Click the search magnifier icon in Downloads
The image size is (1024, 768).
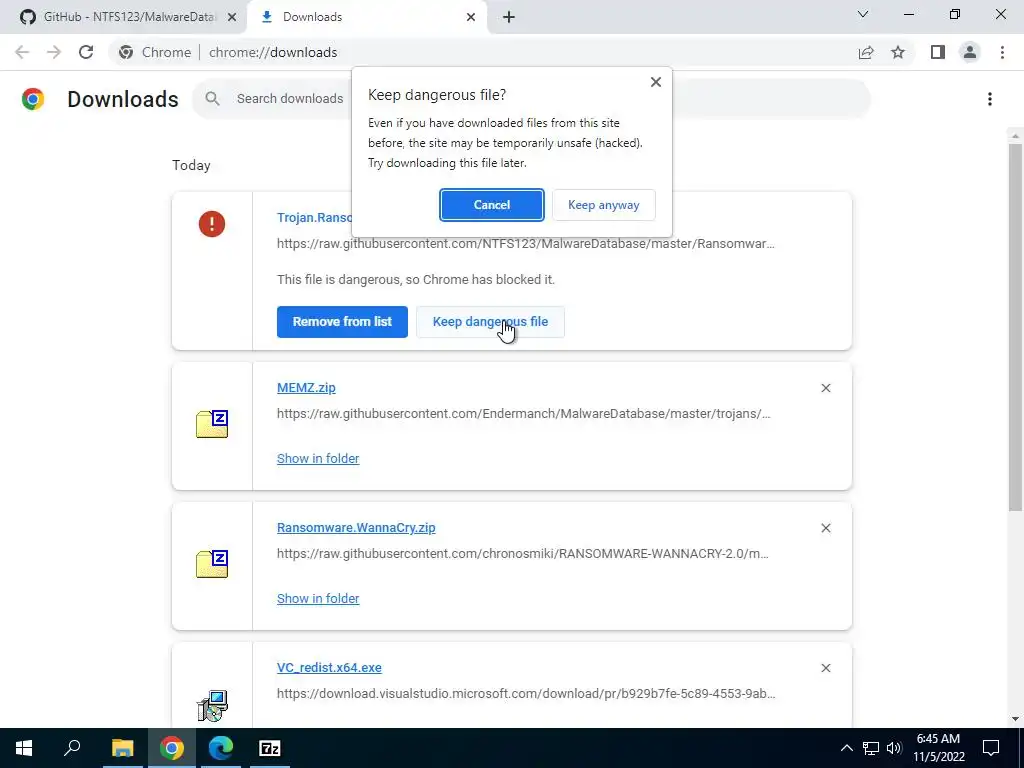click(x=212, y=99)
